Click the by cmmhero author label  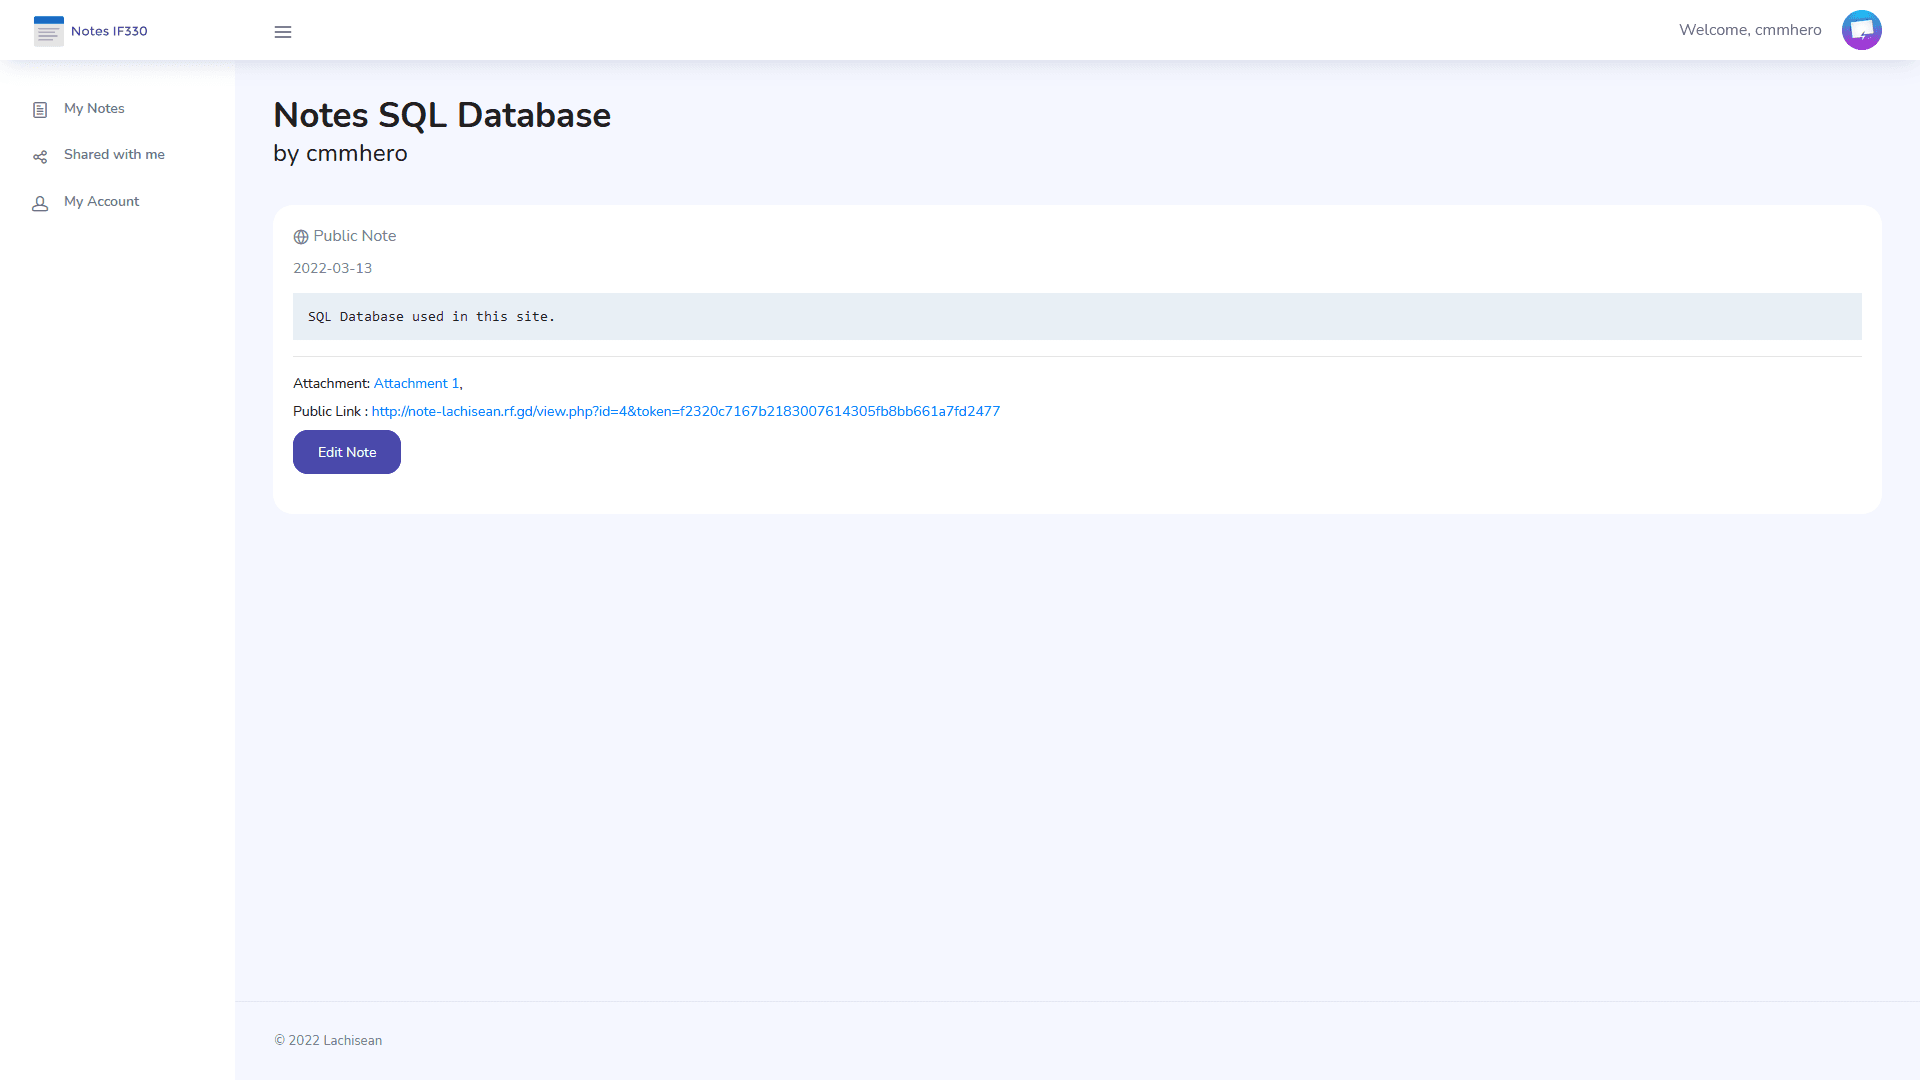(340, 153)
